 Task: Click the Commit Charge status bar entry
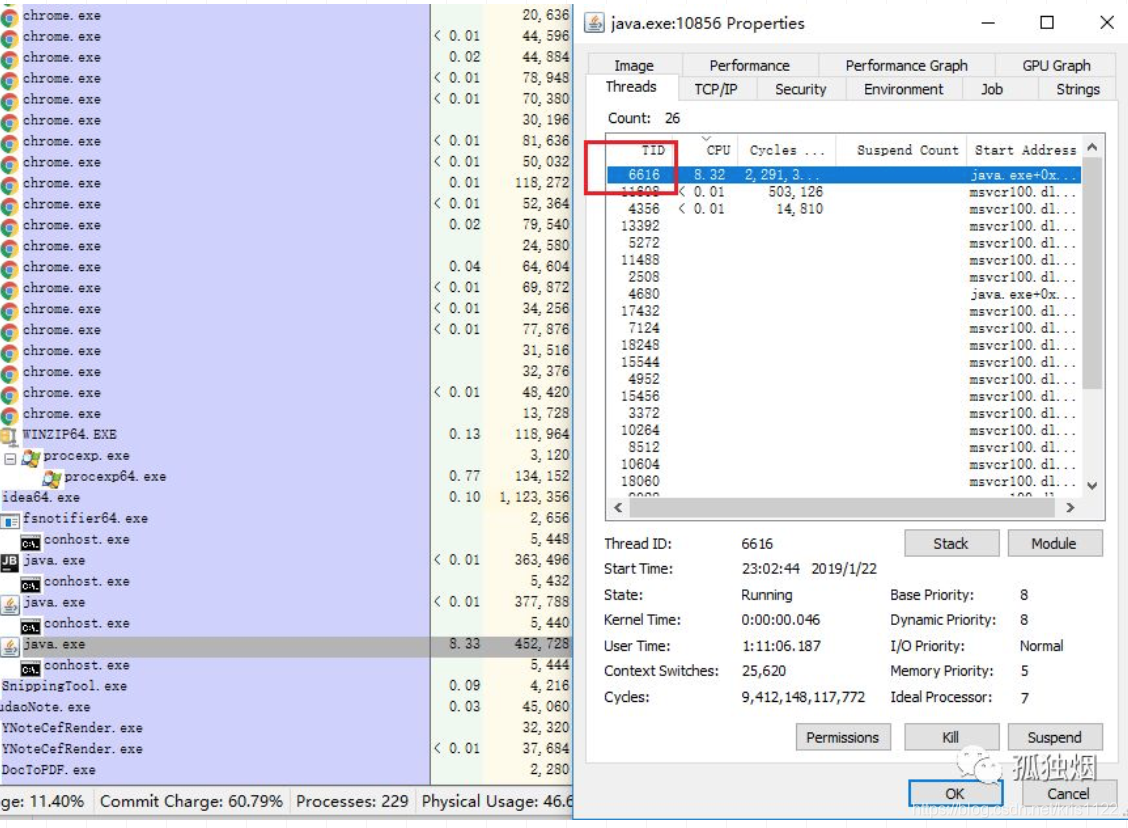coord(191,801)
